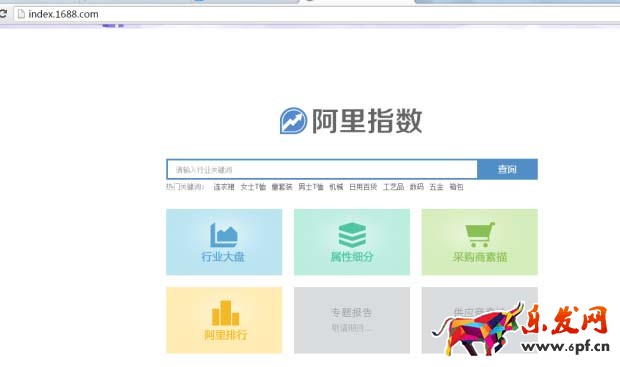
Task: Select hot keyword 女士T恤
Action: (253, 187)
